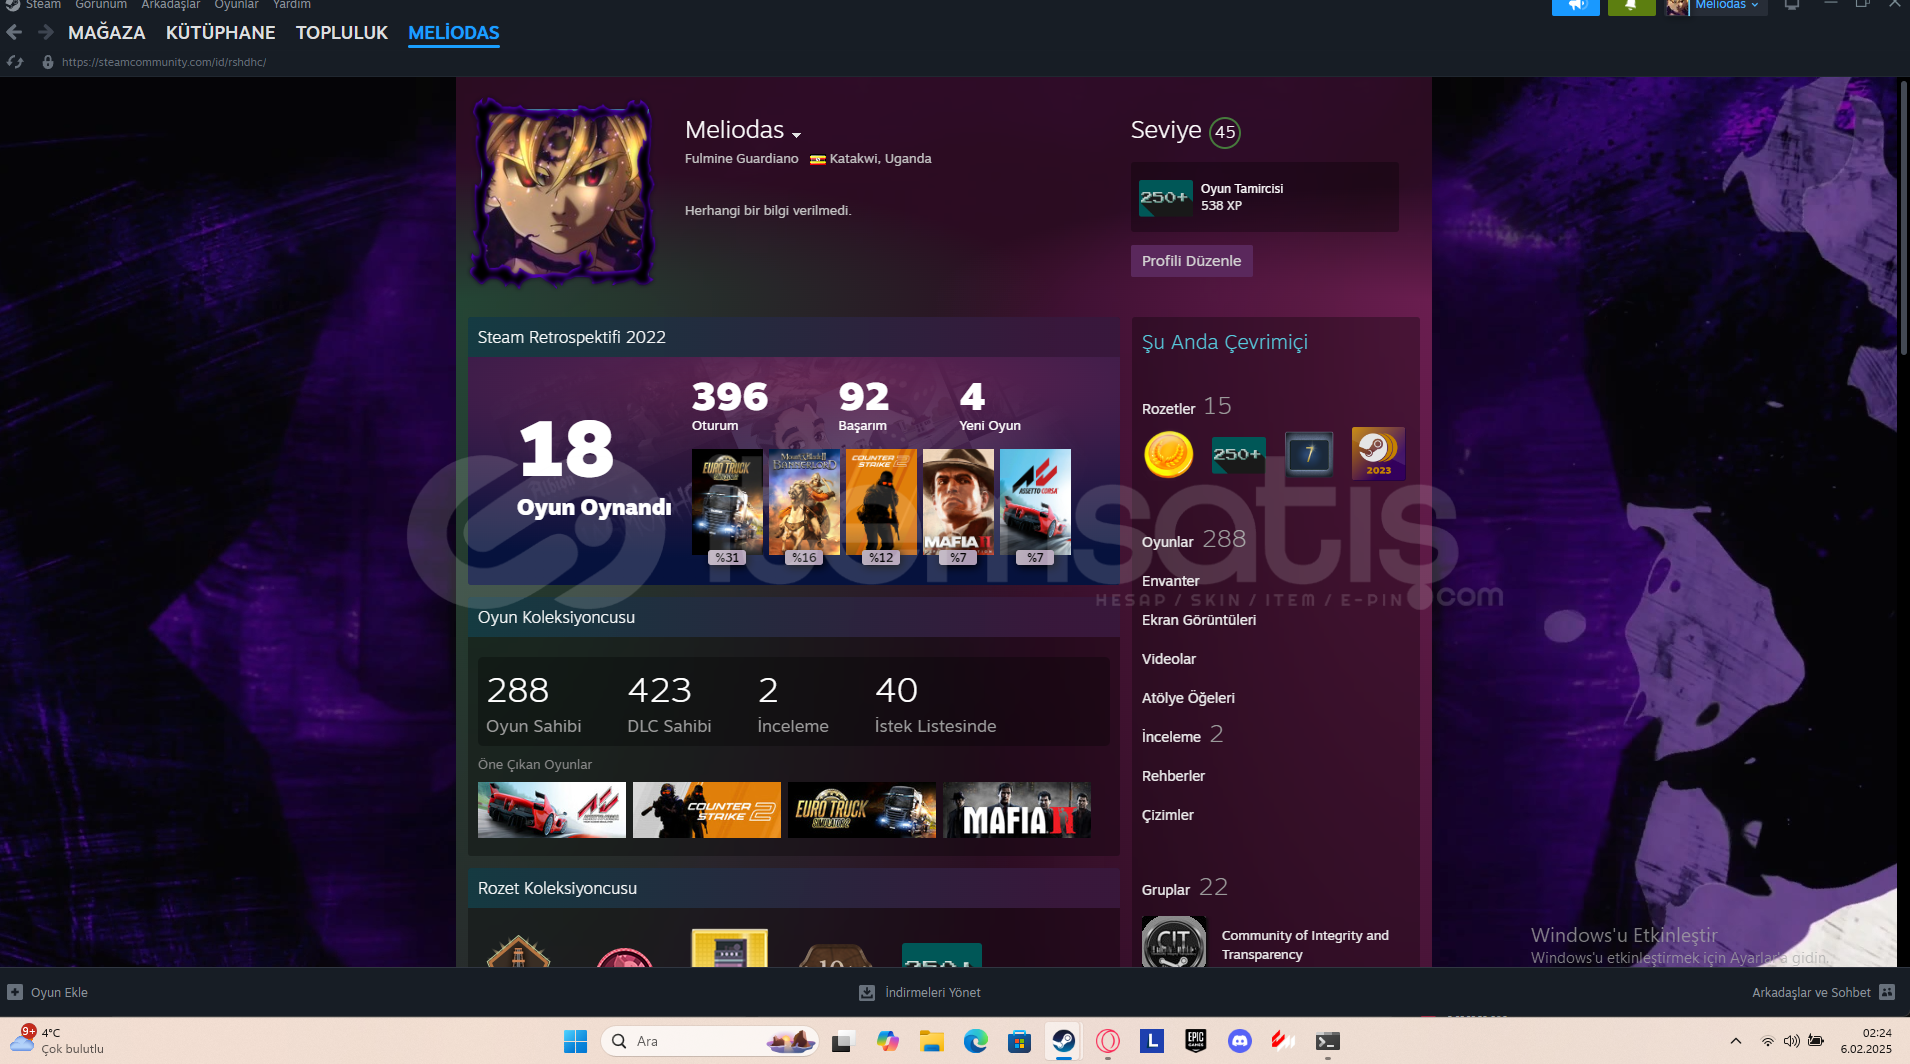
Task: Click the plus icon beside Oyun Ekle
Action: (x=15, y=992)
